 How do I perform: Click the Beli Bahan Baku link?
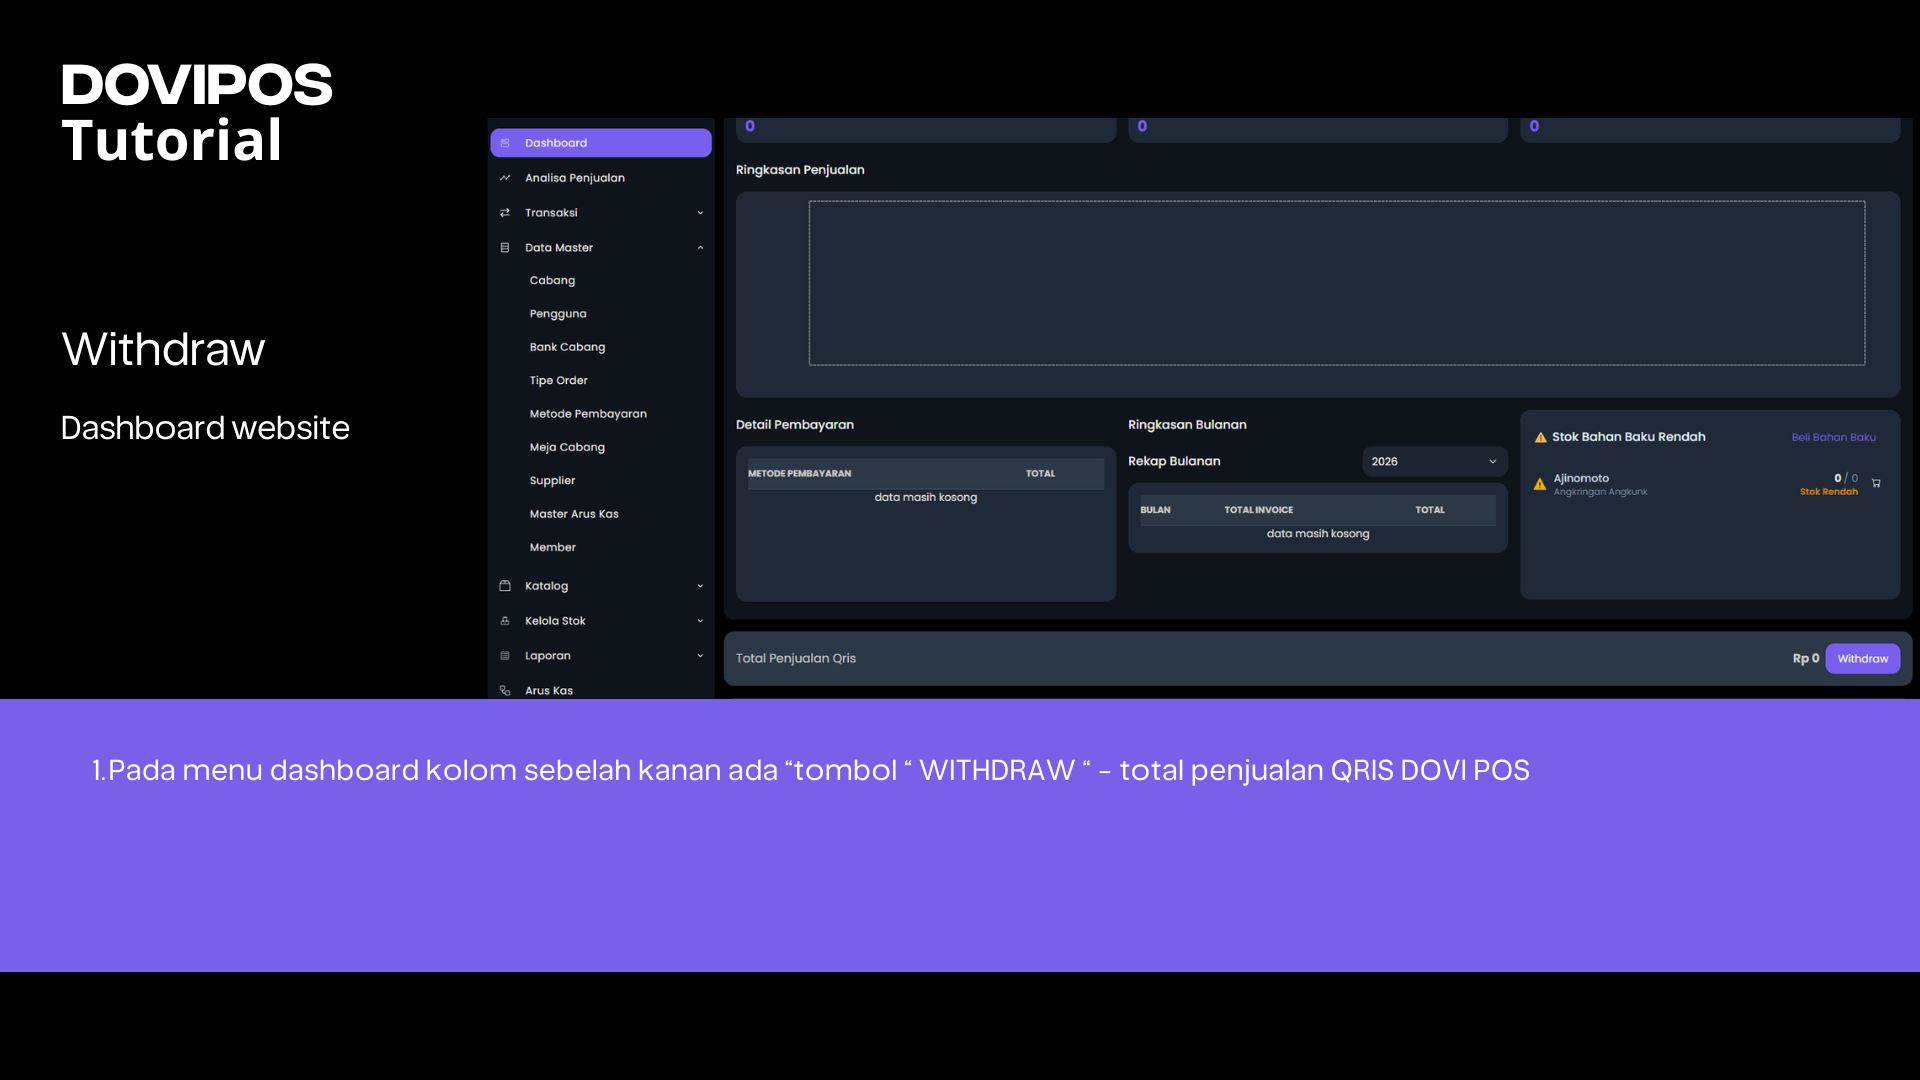(x=1833, y=437)
